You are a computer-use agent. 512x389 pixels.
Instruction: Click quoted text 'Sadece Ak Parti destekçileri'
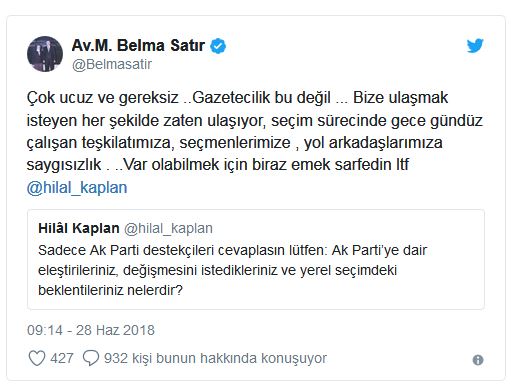pos(126,250)
